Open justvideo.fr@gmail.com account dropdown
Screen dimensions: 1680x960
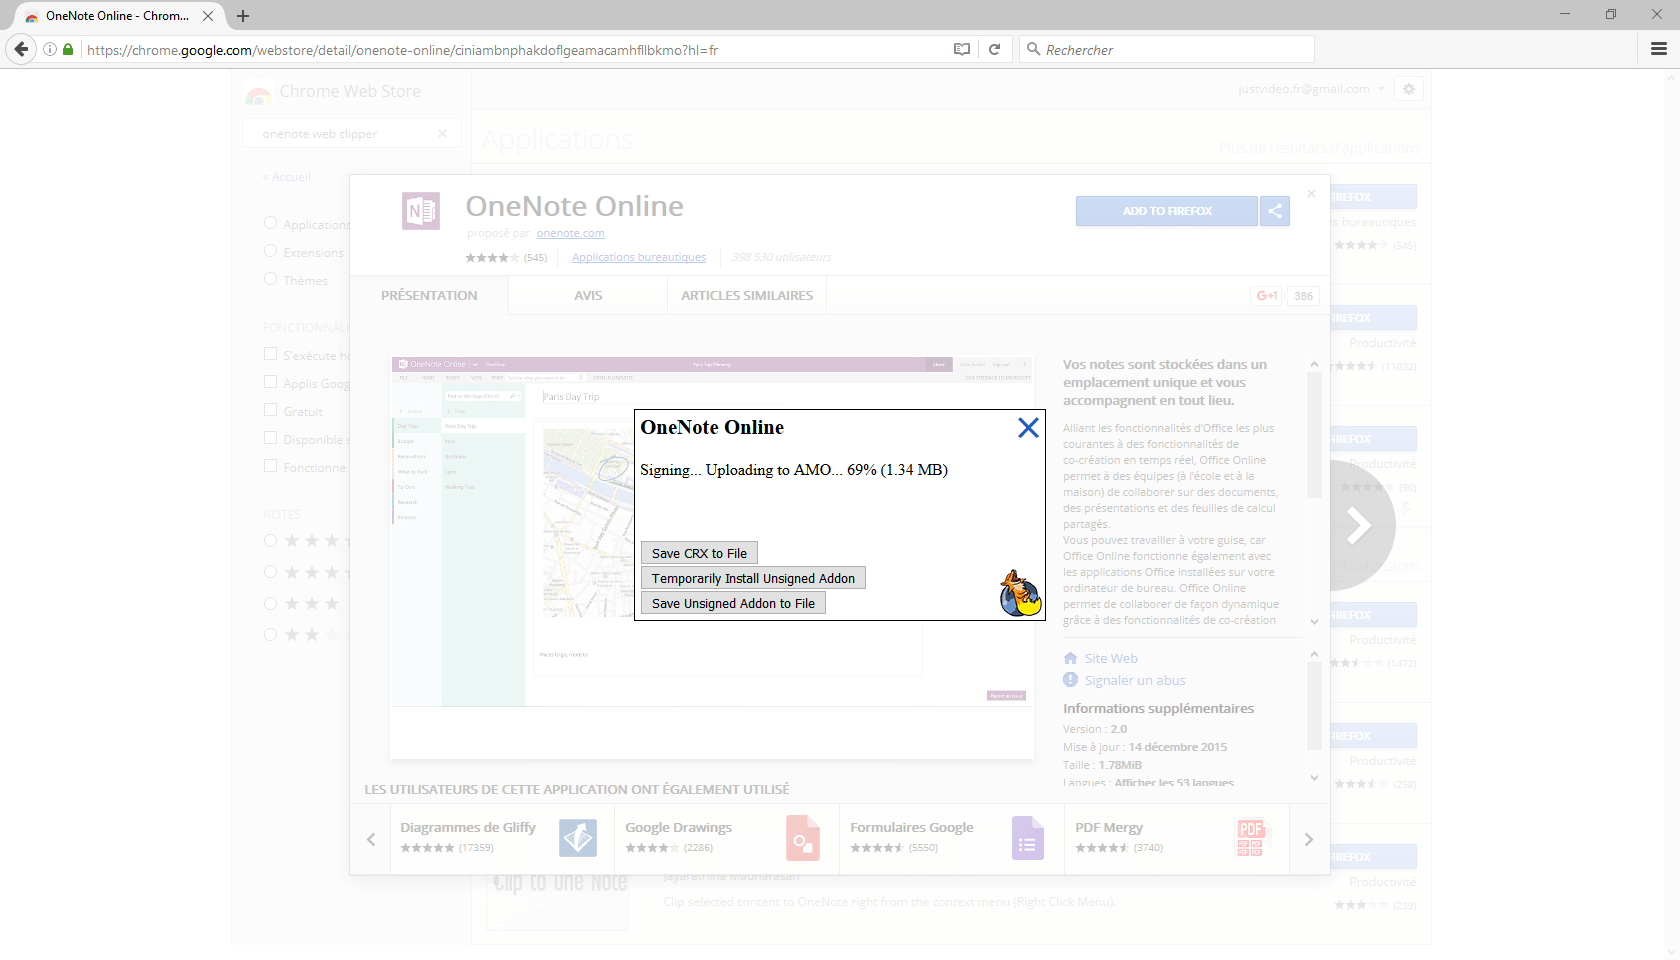1311,89
